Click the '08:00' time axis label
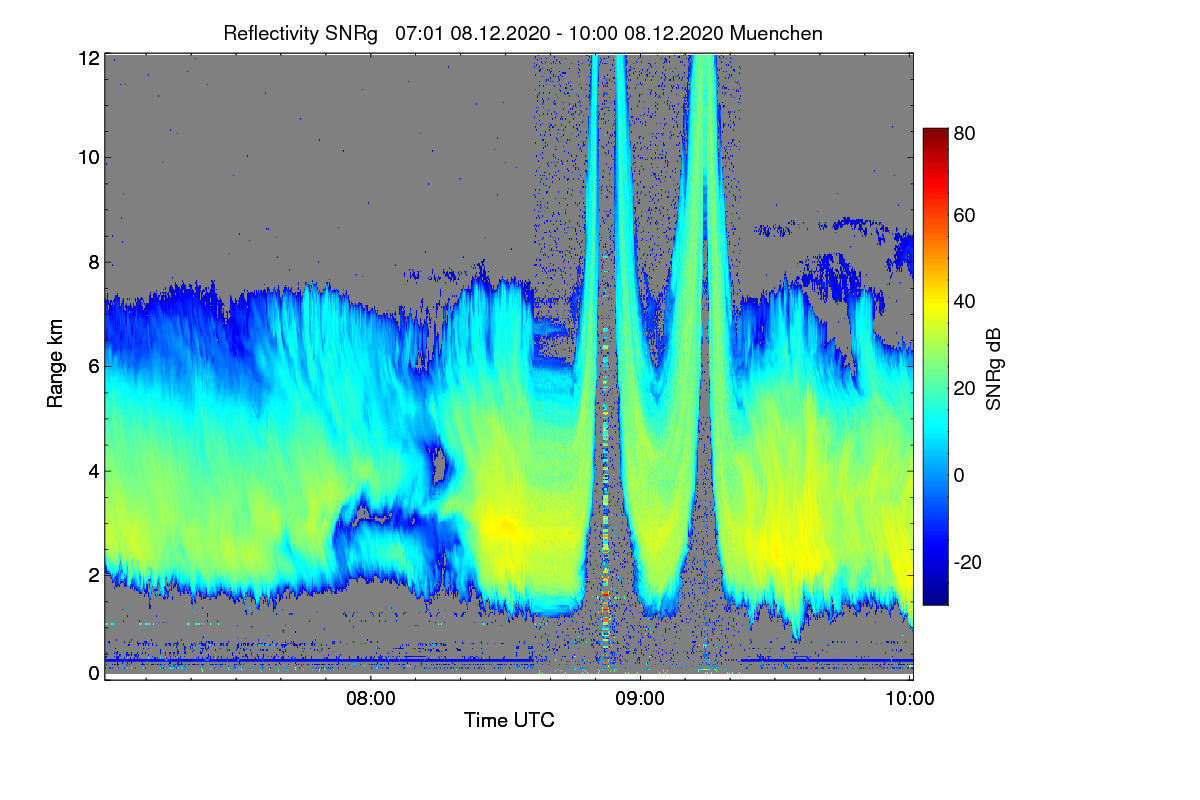The image size is (1200, 800). pos(370,700)
